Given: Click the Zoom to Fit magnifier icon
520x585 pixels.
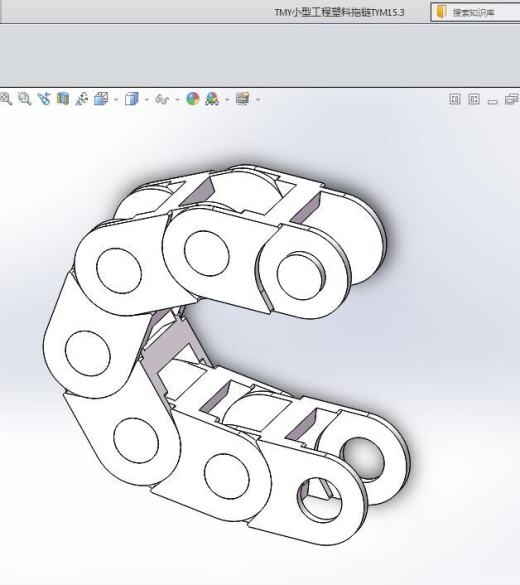Looking at the screenshot, I should [x=6, y=99].
